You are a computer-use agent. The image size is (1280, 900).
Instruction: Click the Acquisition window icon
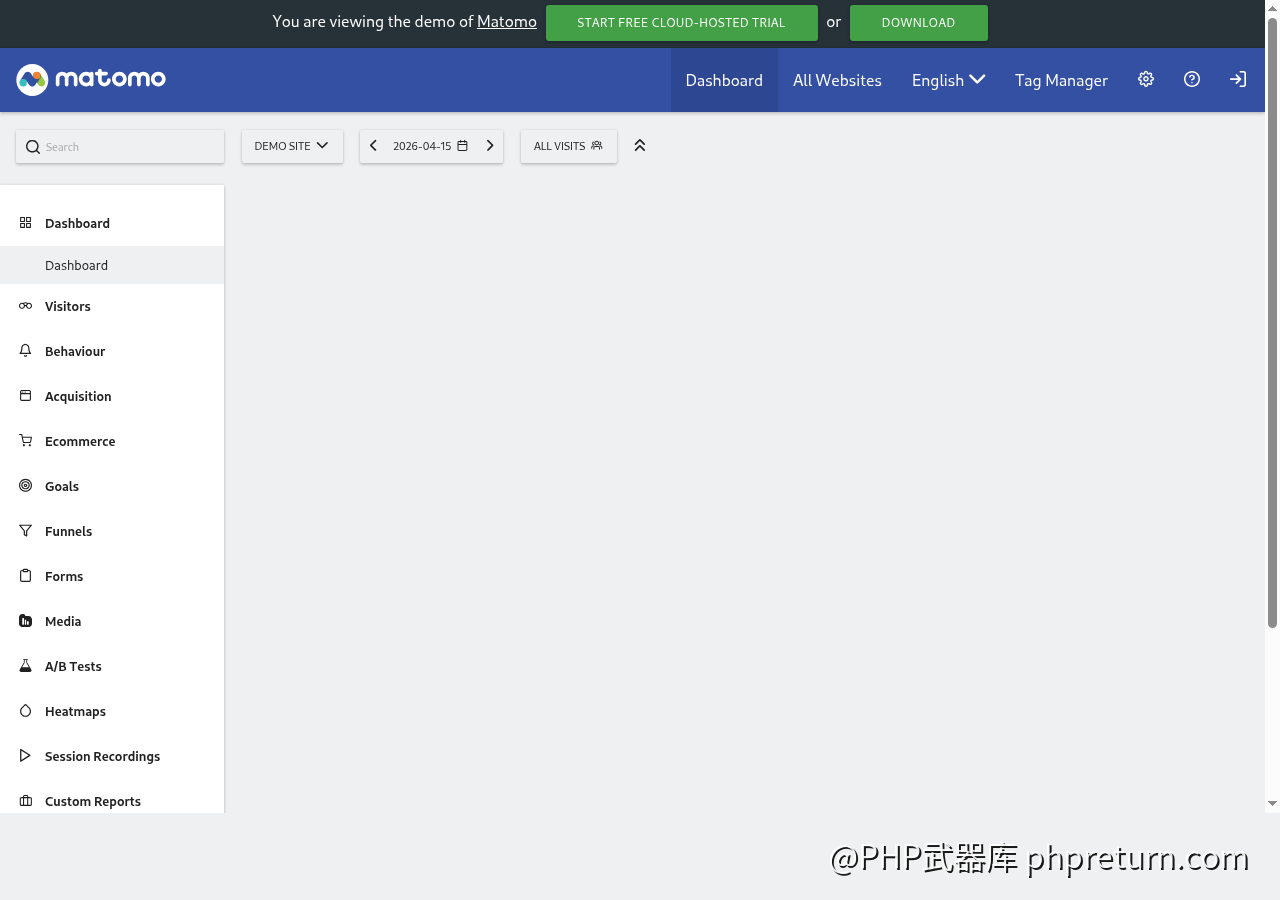[x=26, y=396]
